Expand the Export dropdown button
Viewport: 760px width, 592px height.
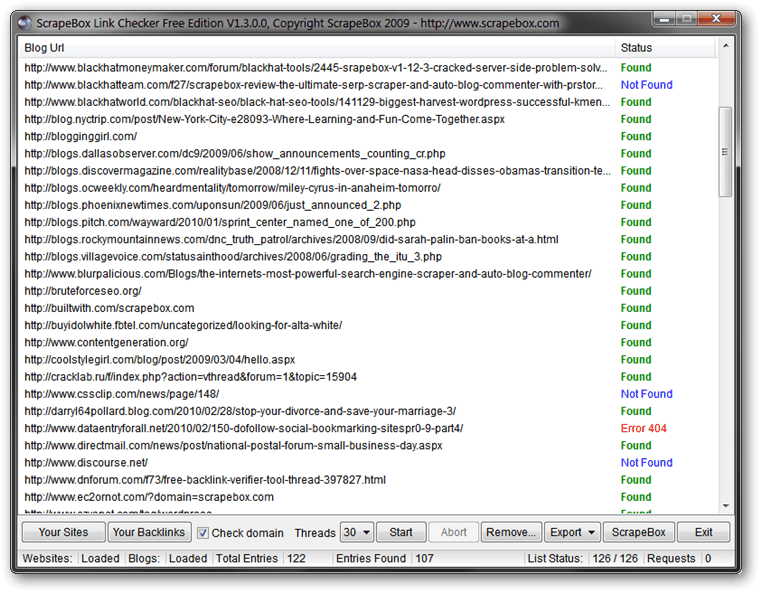click(x=573, y=533)
